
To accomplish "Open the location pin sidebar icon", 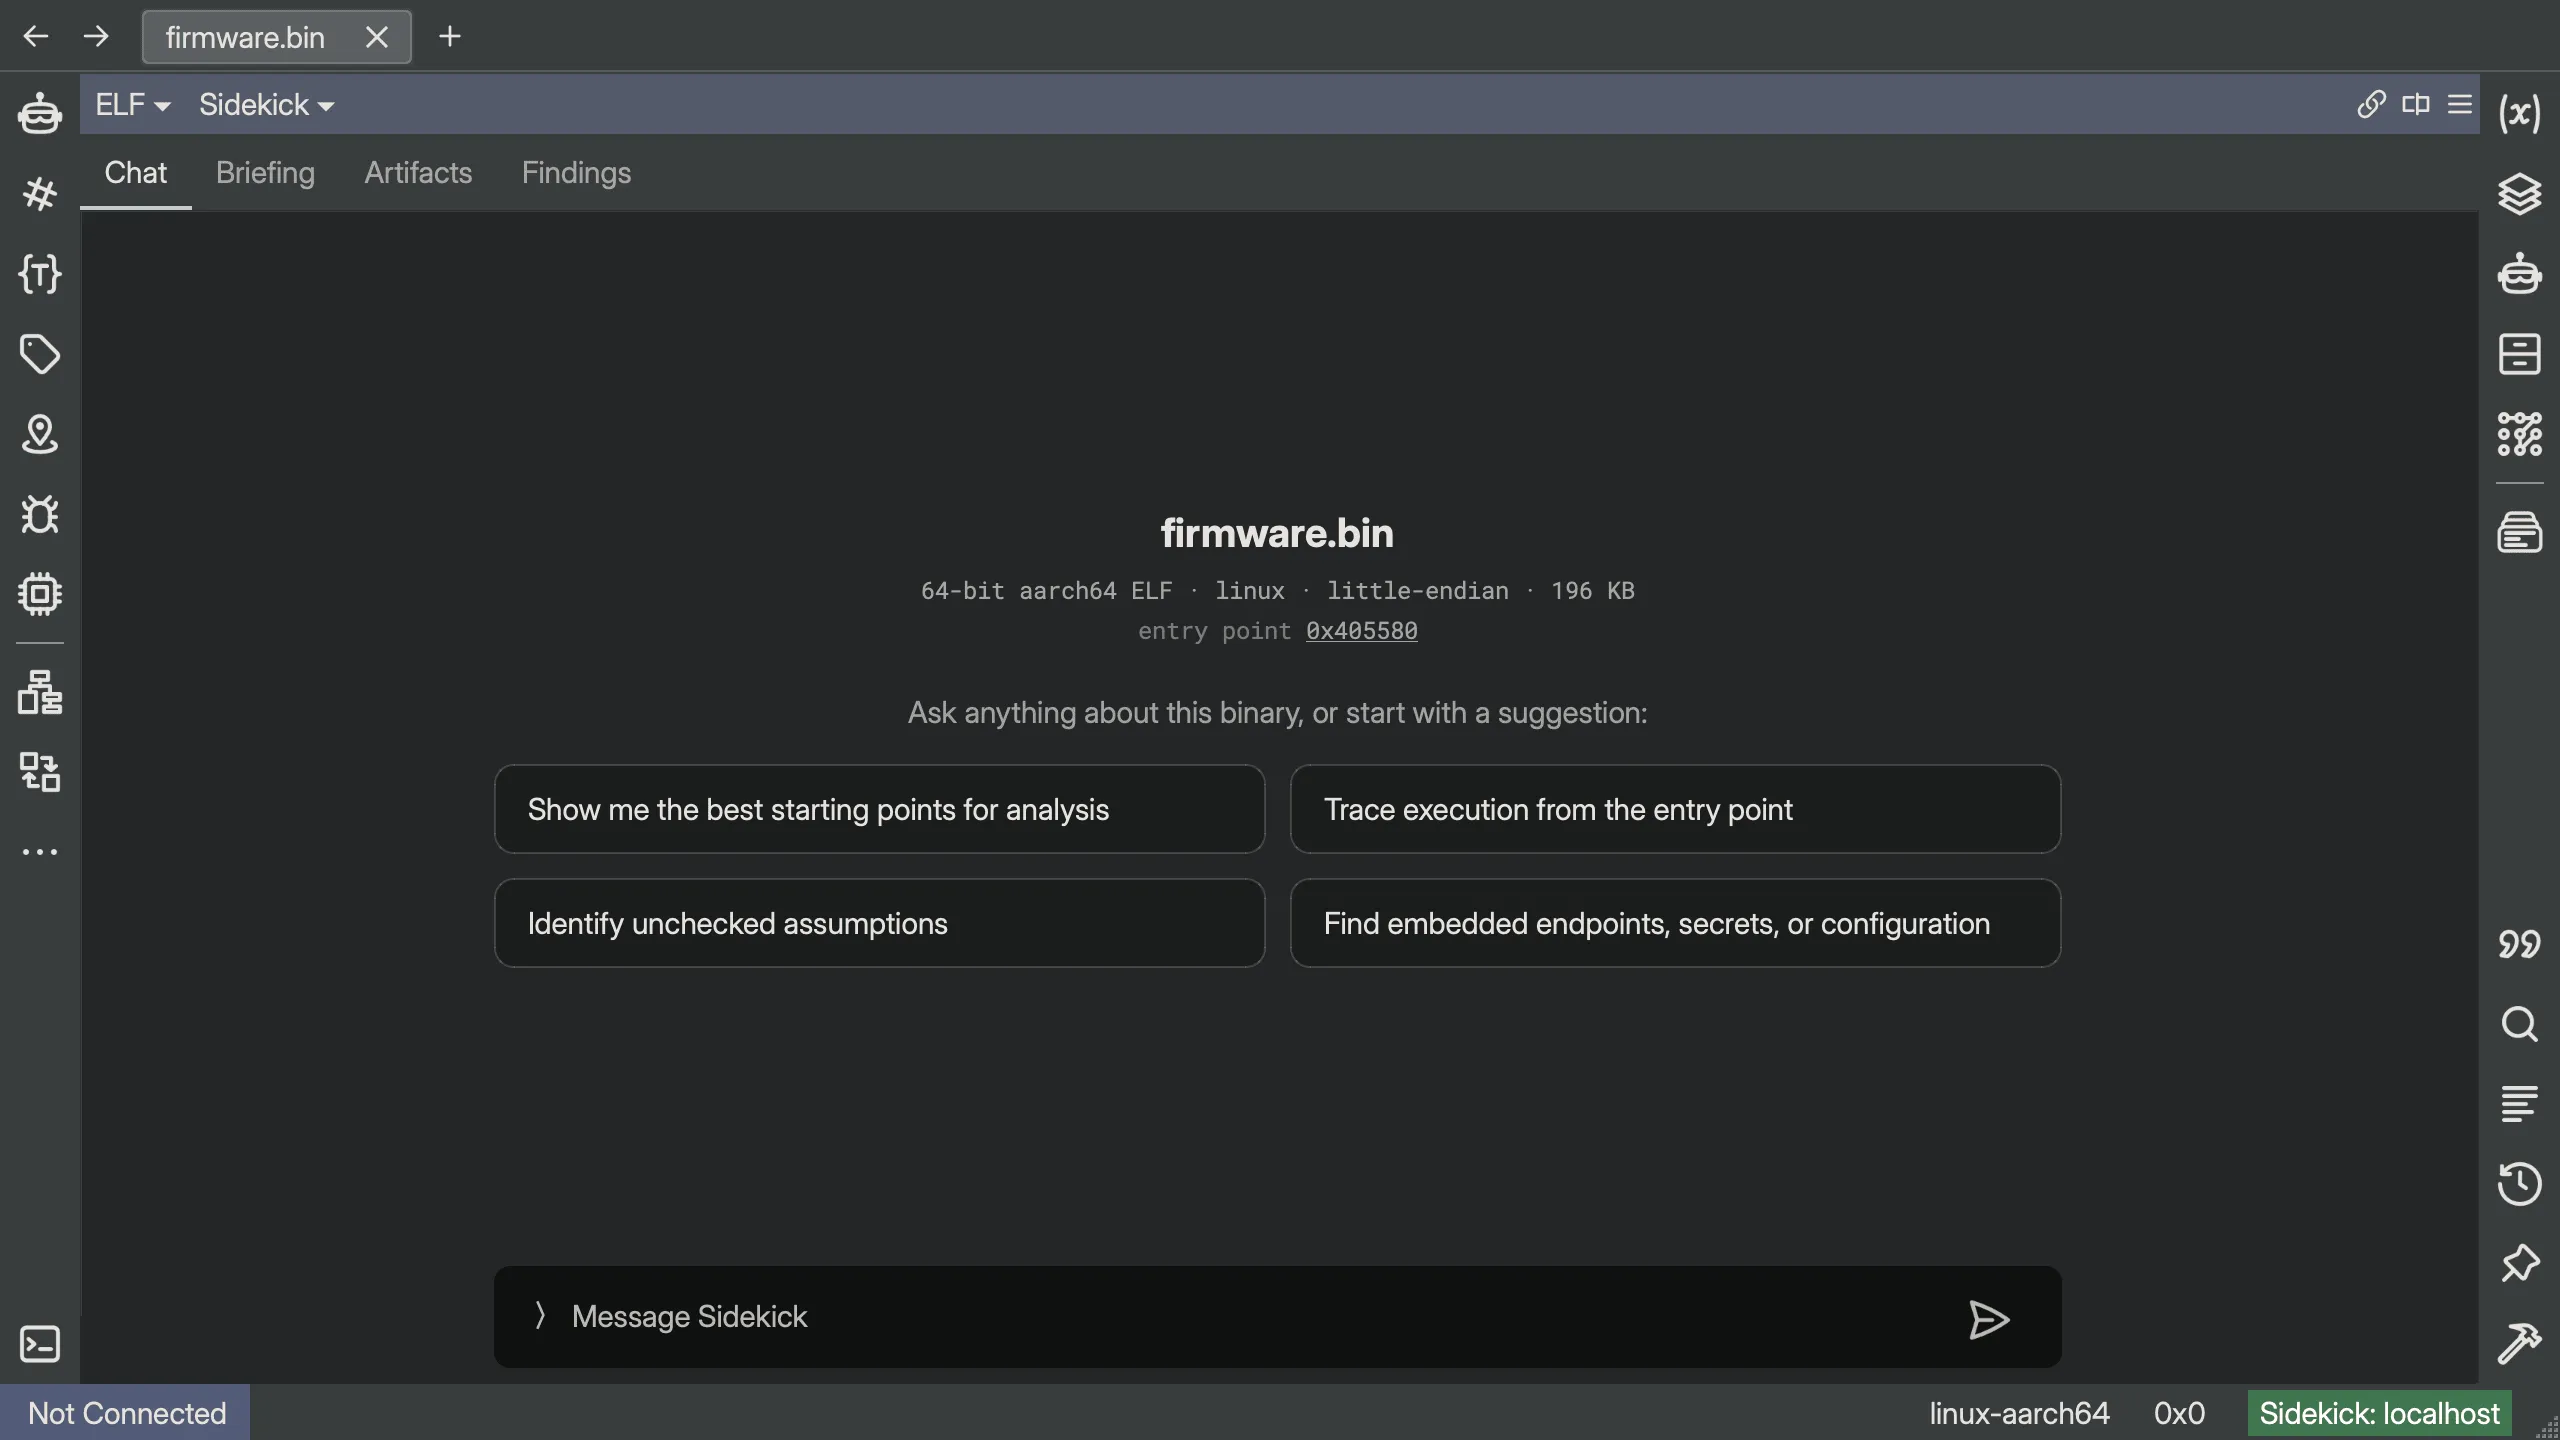I will pos(40,434).
